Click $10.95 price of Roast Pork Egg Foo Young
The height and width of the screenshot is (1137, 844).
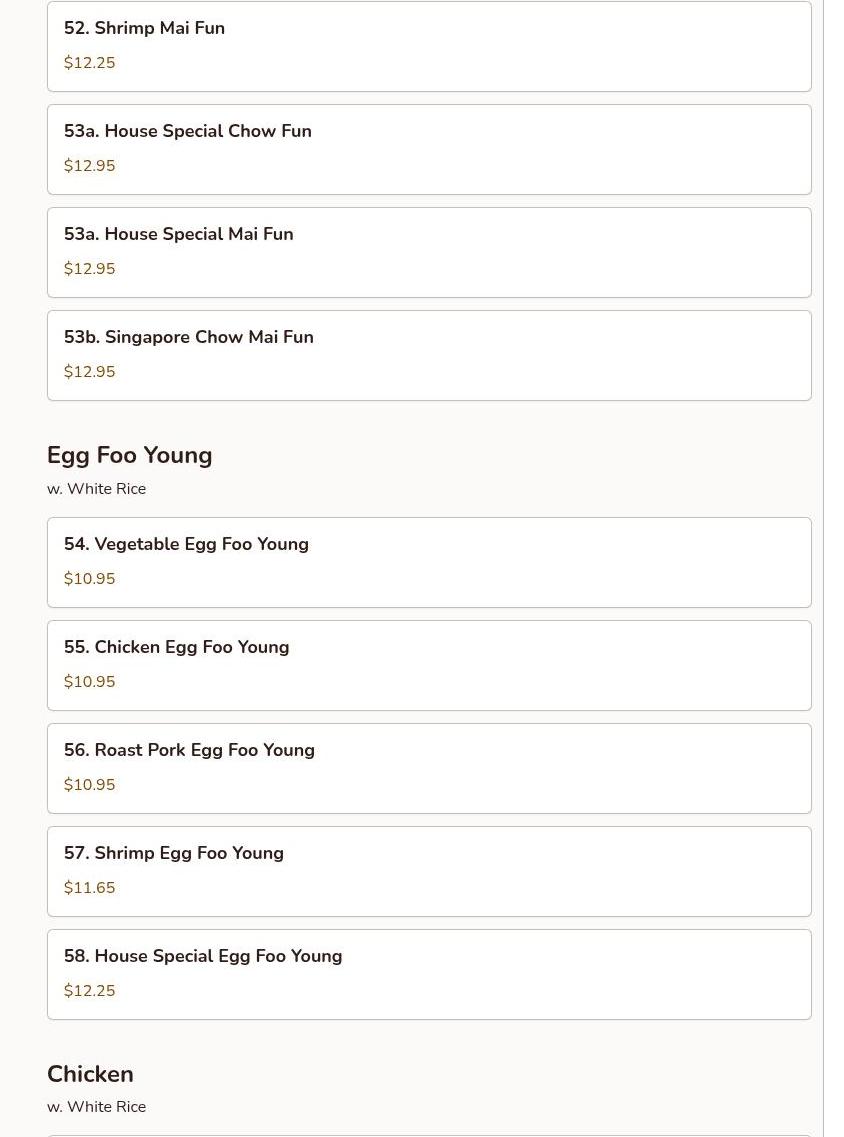click(x=89, y=785)
